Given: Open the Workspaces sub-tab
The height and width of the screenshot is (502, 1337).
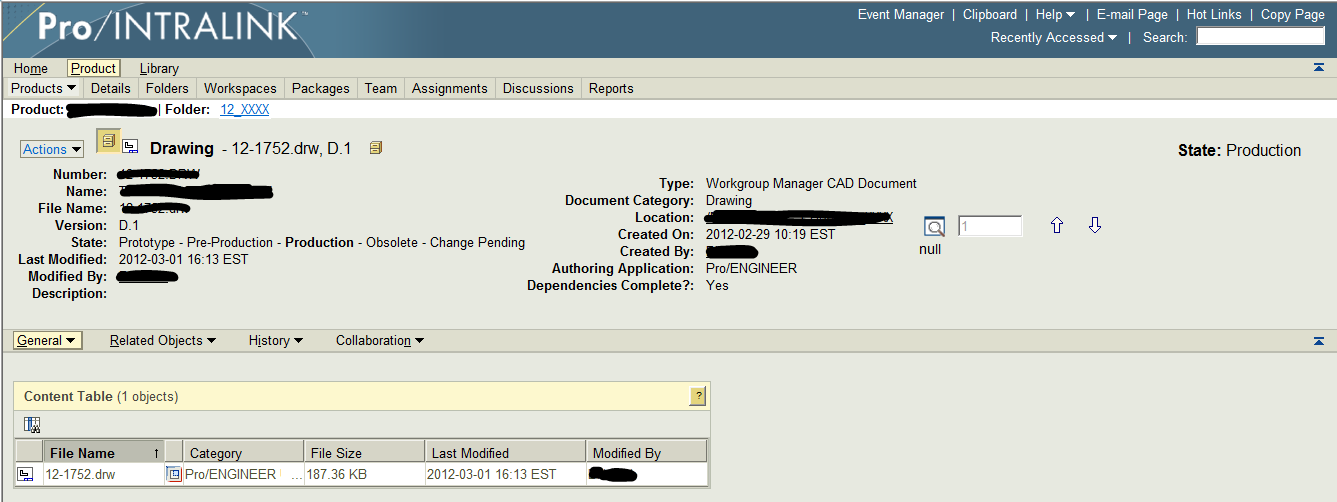Looking at the screenshot, I should [x=240, y=88].
